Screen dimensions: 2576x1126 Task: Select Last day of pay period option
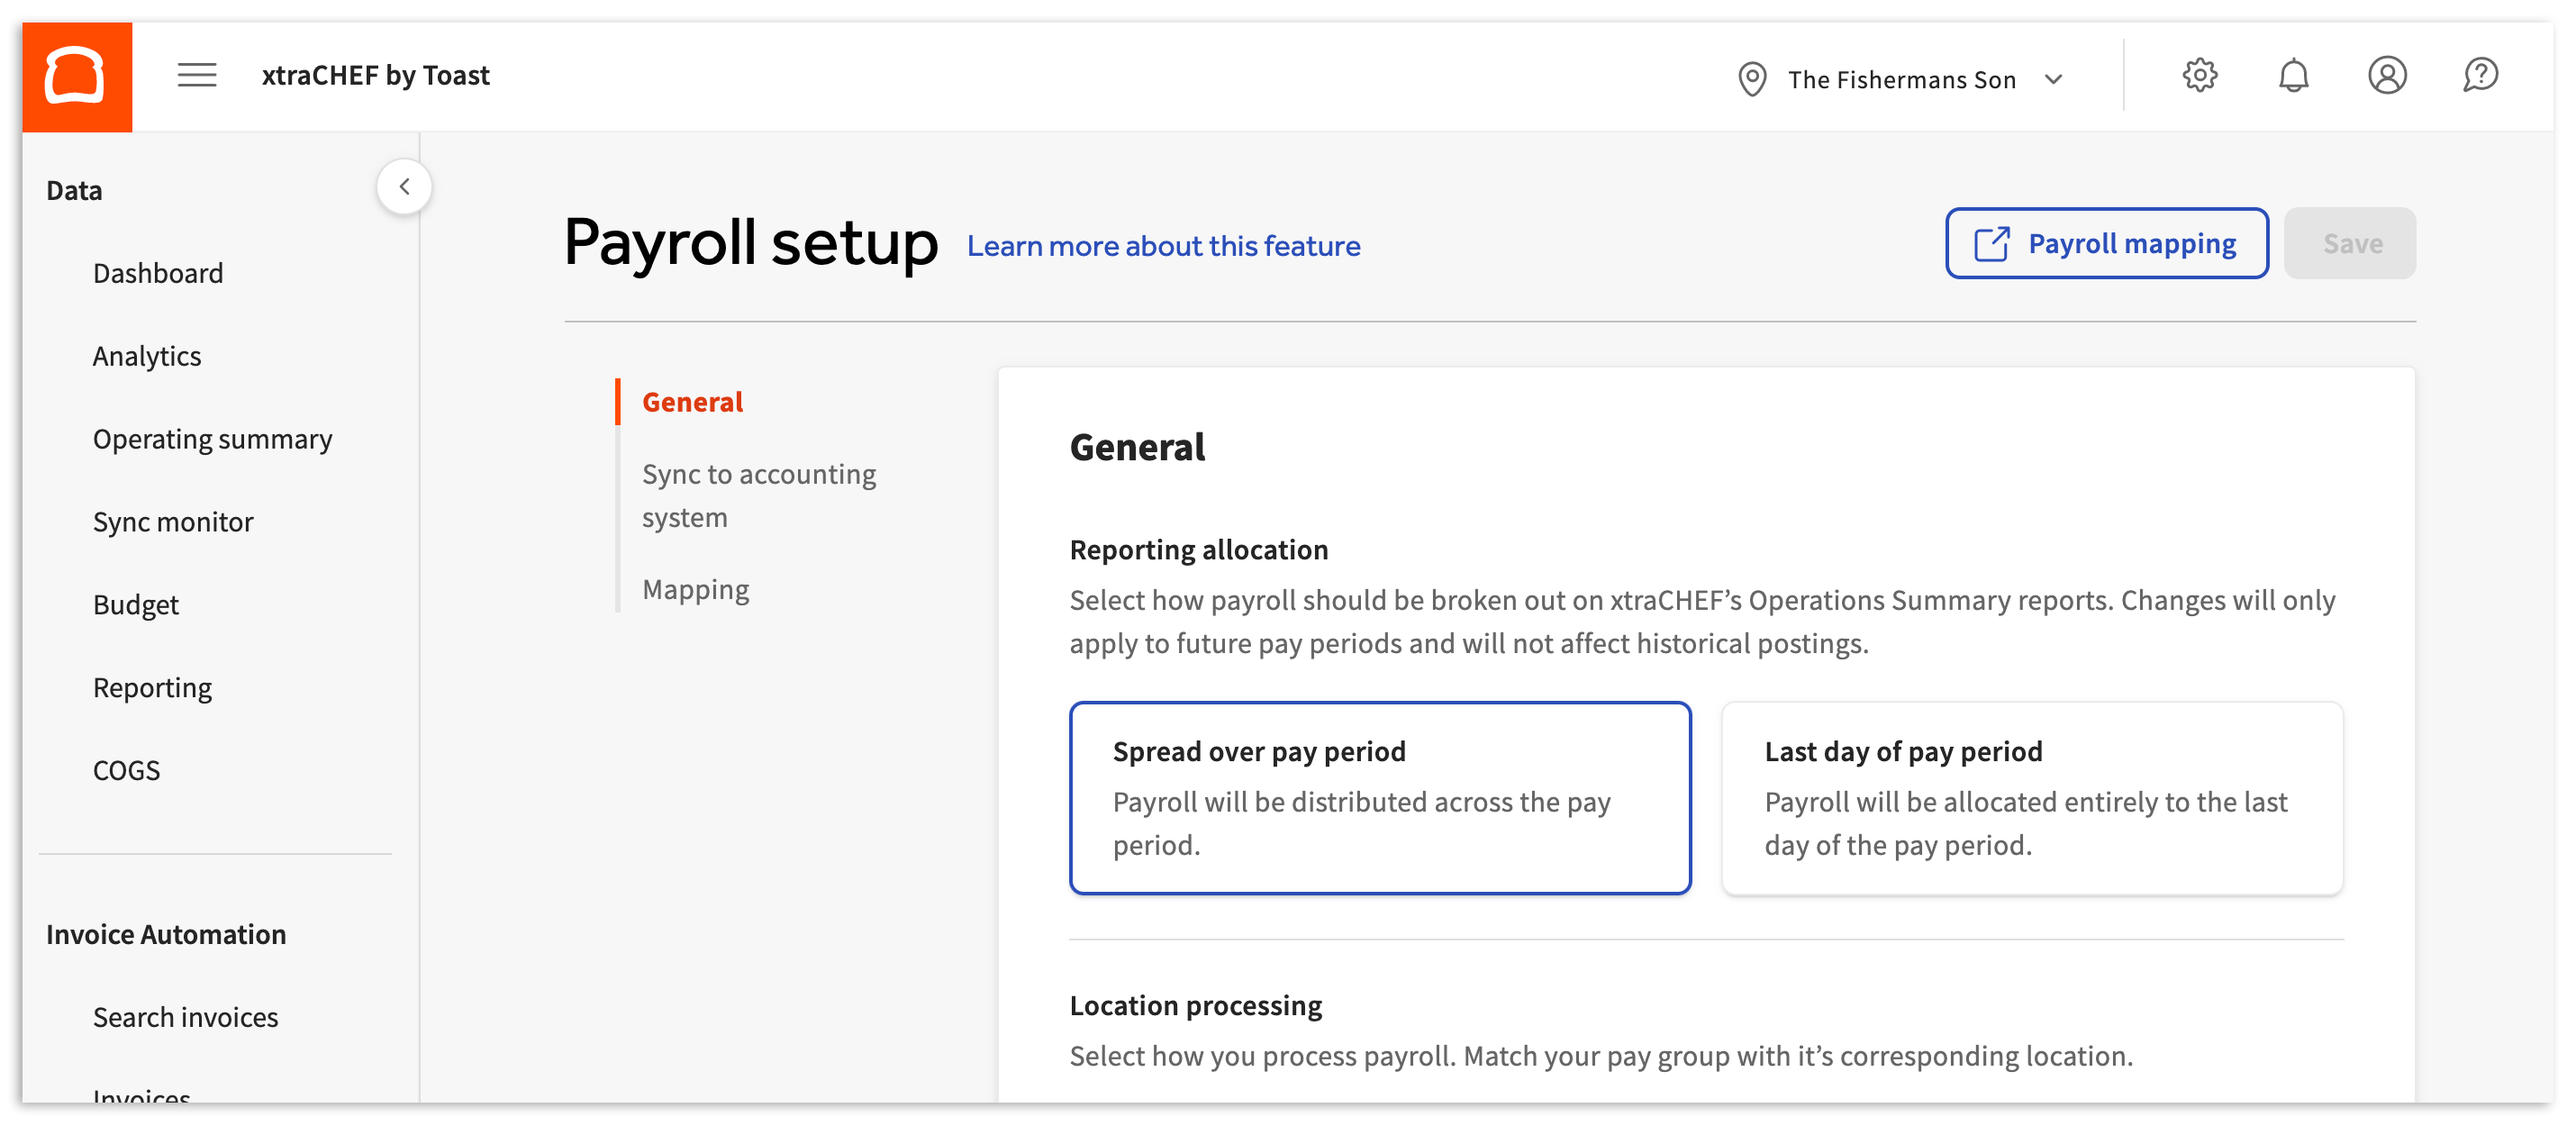coord(2031,797)
